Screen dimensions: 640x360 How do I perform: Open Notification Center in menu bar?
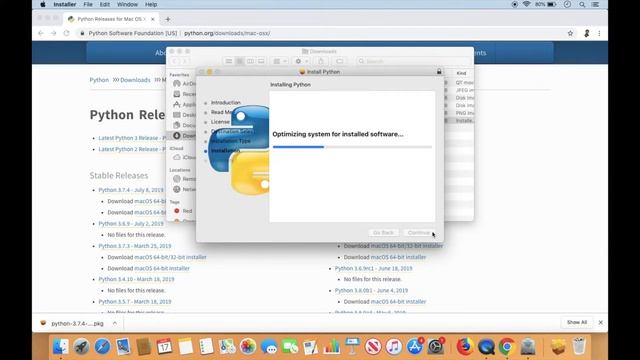[596, 4]
